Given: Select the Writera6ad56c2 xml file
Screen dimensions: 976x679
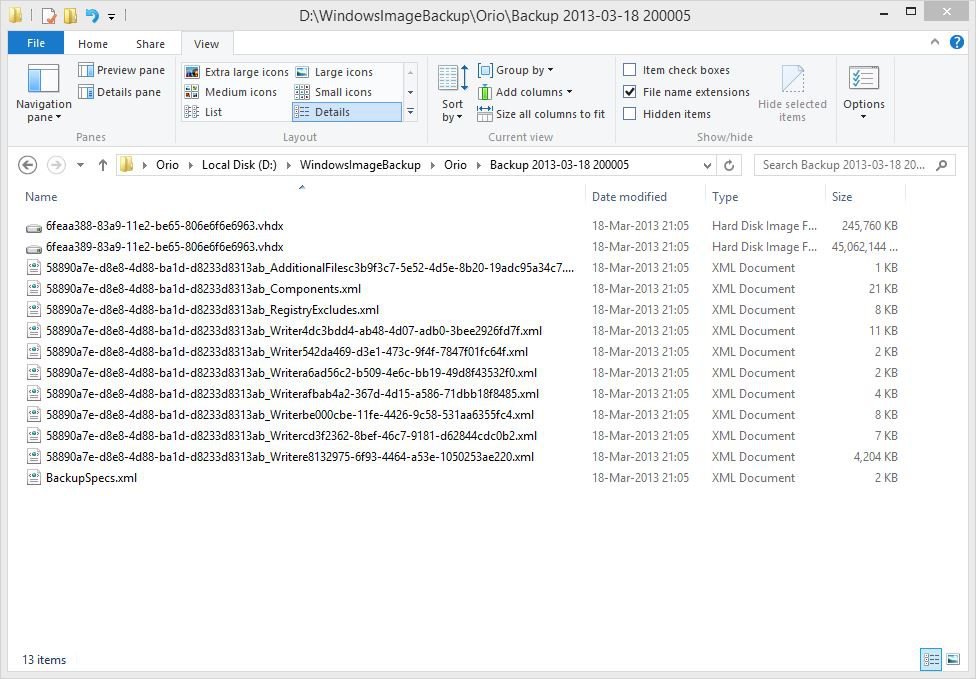Looking at the screenshot, I should coord(291,373).
